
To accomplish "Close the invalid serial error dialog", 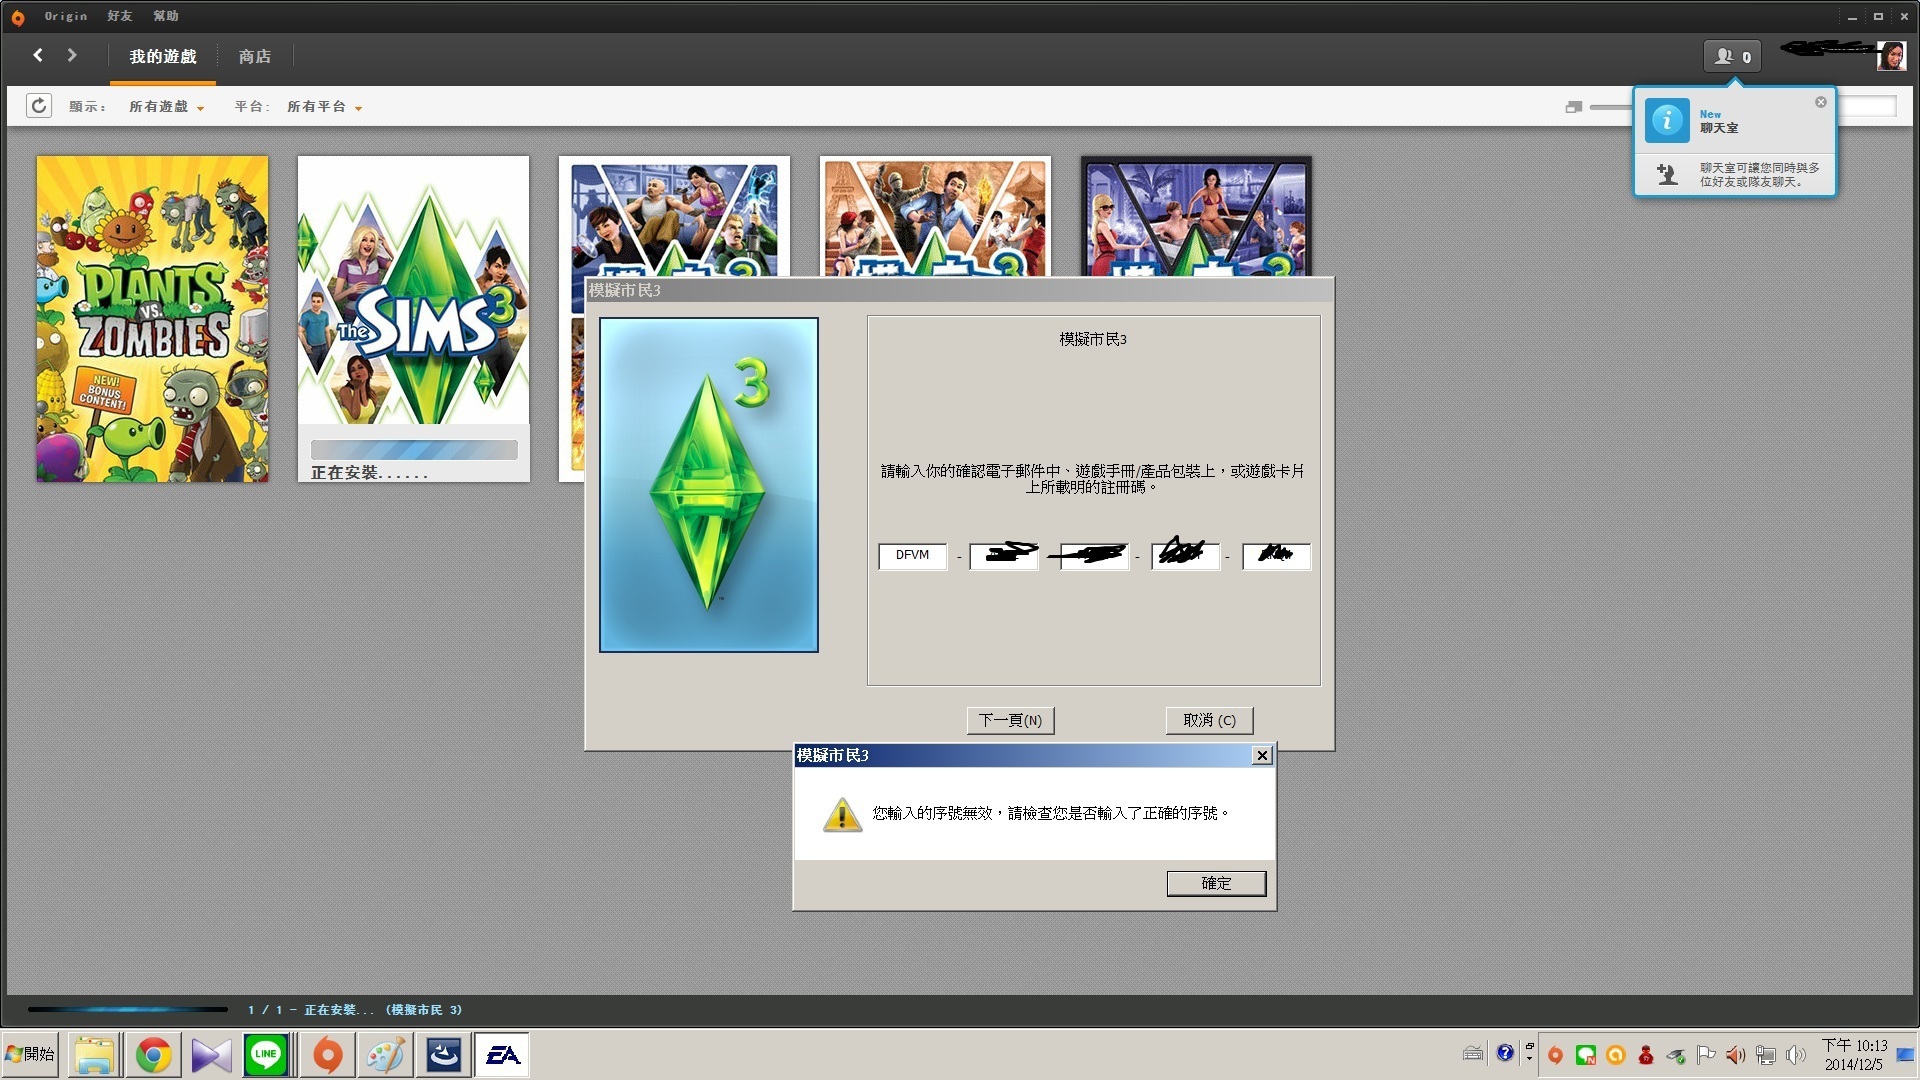I will (x=1262, y=756).
